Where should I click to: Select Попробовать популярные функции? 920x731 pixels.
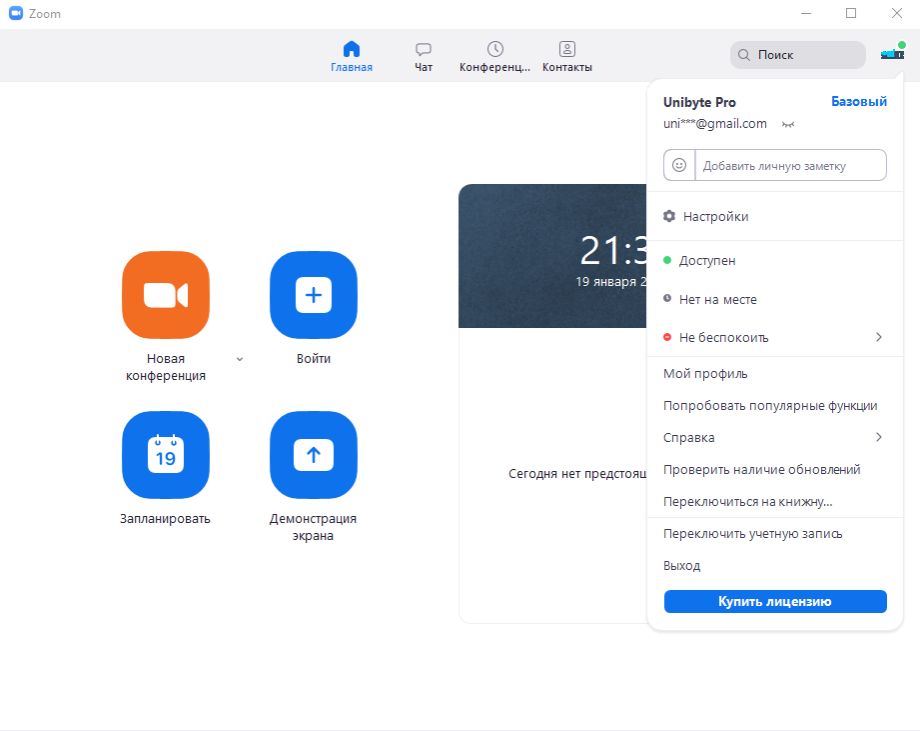(774, 406)
